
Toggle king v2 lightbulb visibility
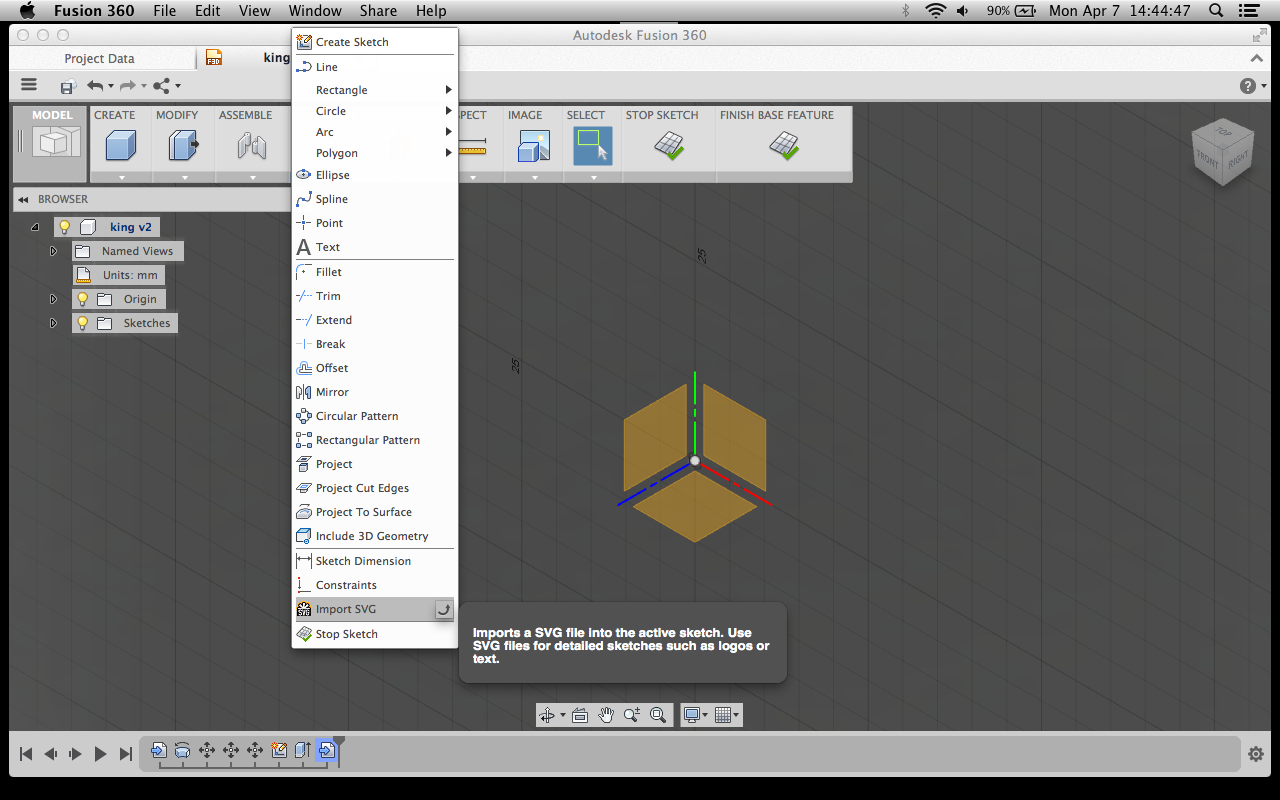(x=65, y=227)
